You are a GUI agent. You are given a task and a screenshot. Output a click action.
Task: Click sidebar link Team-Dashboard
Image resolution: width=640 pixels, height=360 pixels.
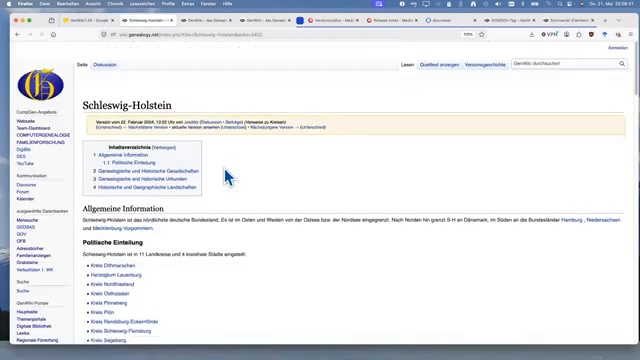click(33, 128)
